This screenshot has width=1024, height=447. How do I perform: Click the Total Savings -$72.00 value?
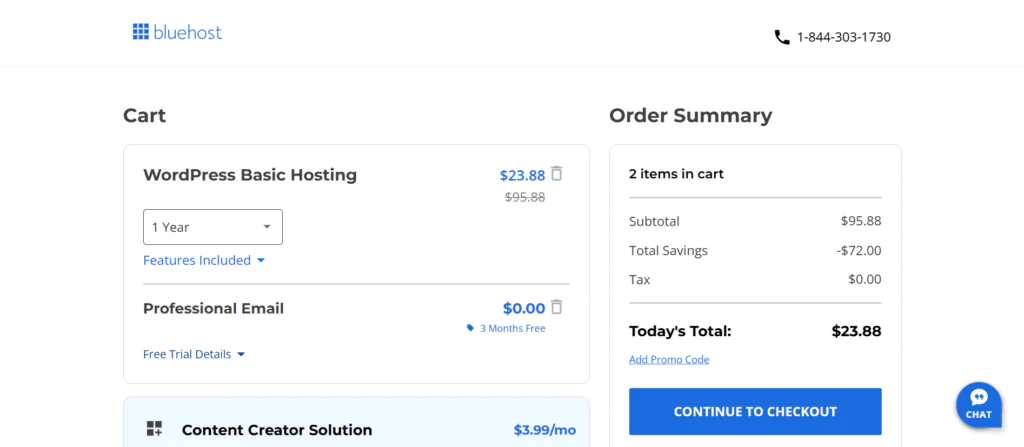tap(859, 250)
